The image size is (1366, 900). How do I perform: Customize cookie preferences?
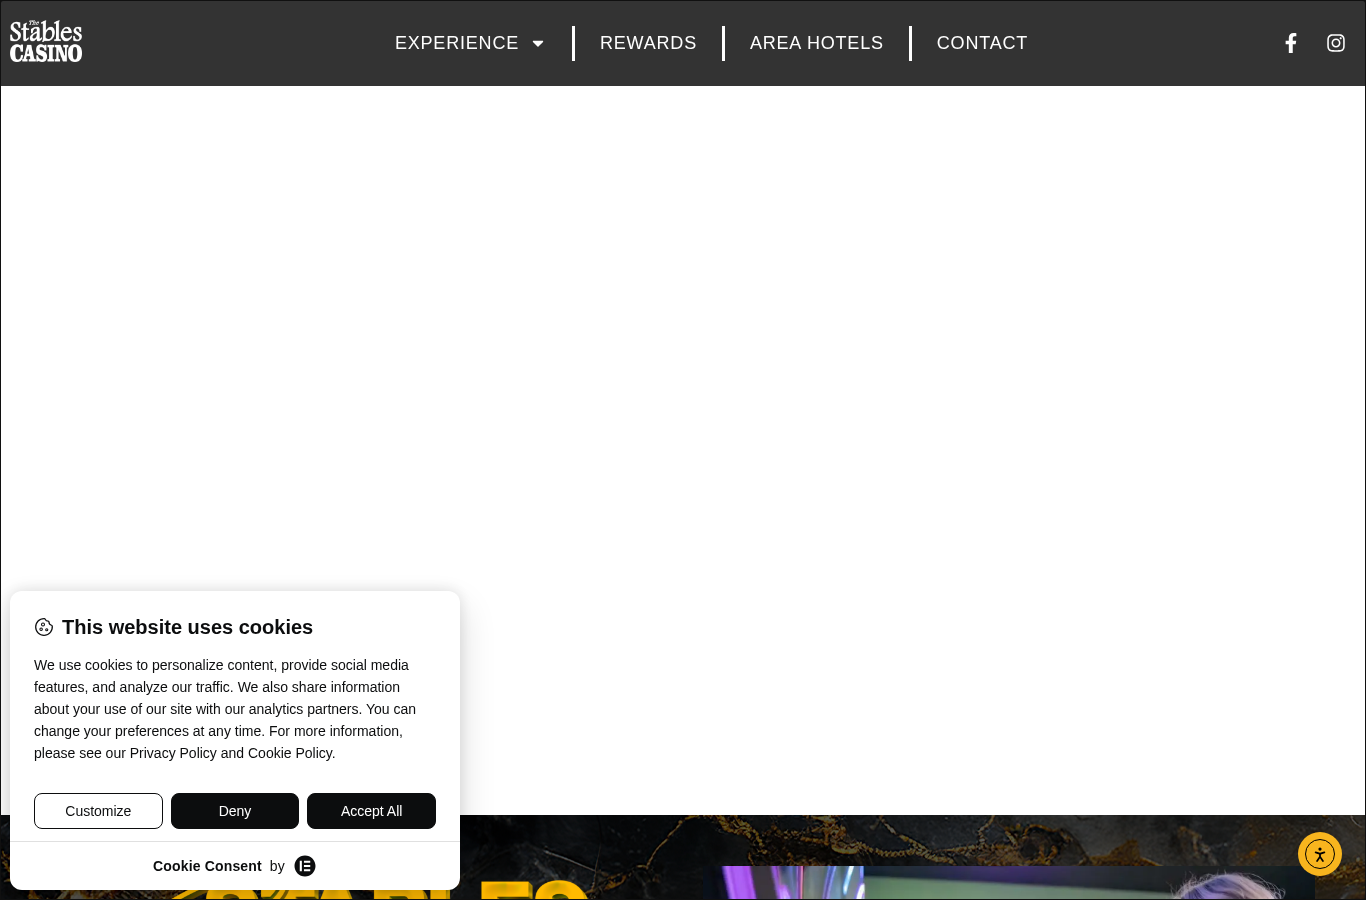(x=98, y=811)
